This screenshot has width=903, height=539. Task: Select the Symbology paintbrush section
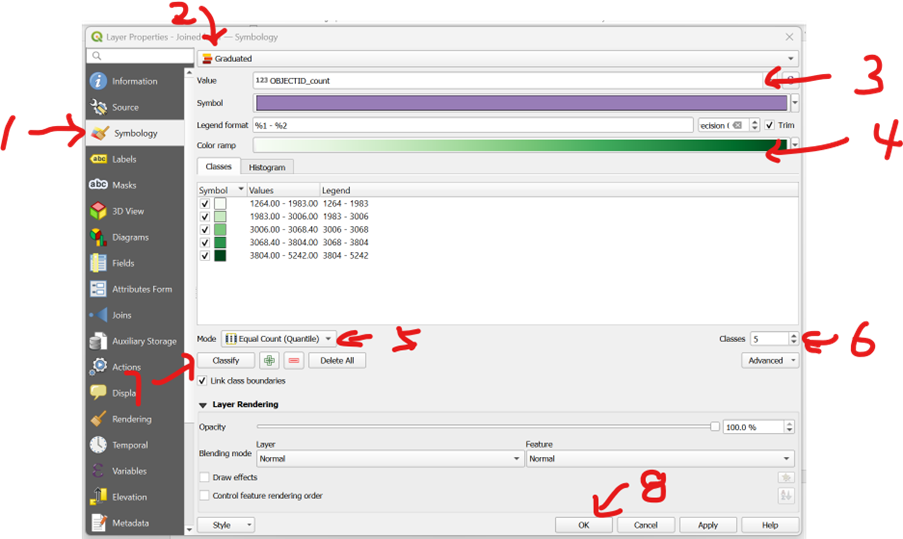(x=135, y=133)
